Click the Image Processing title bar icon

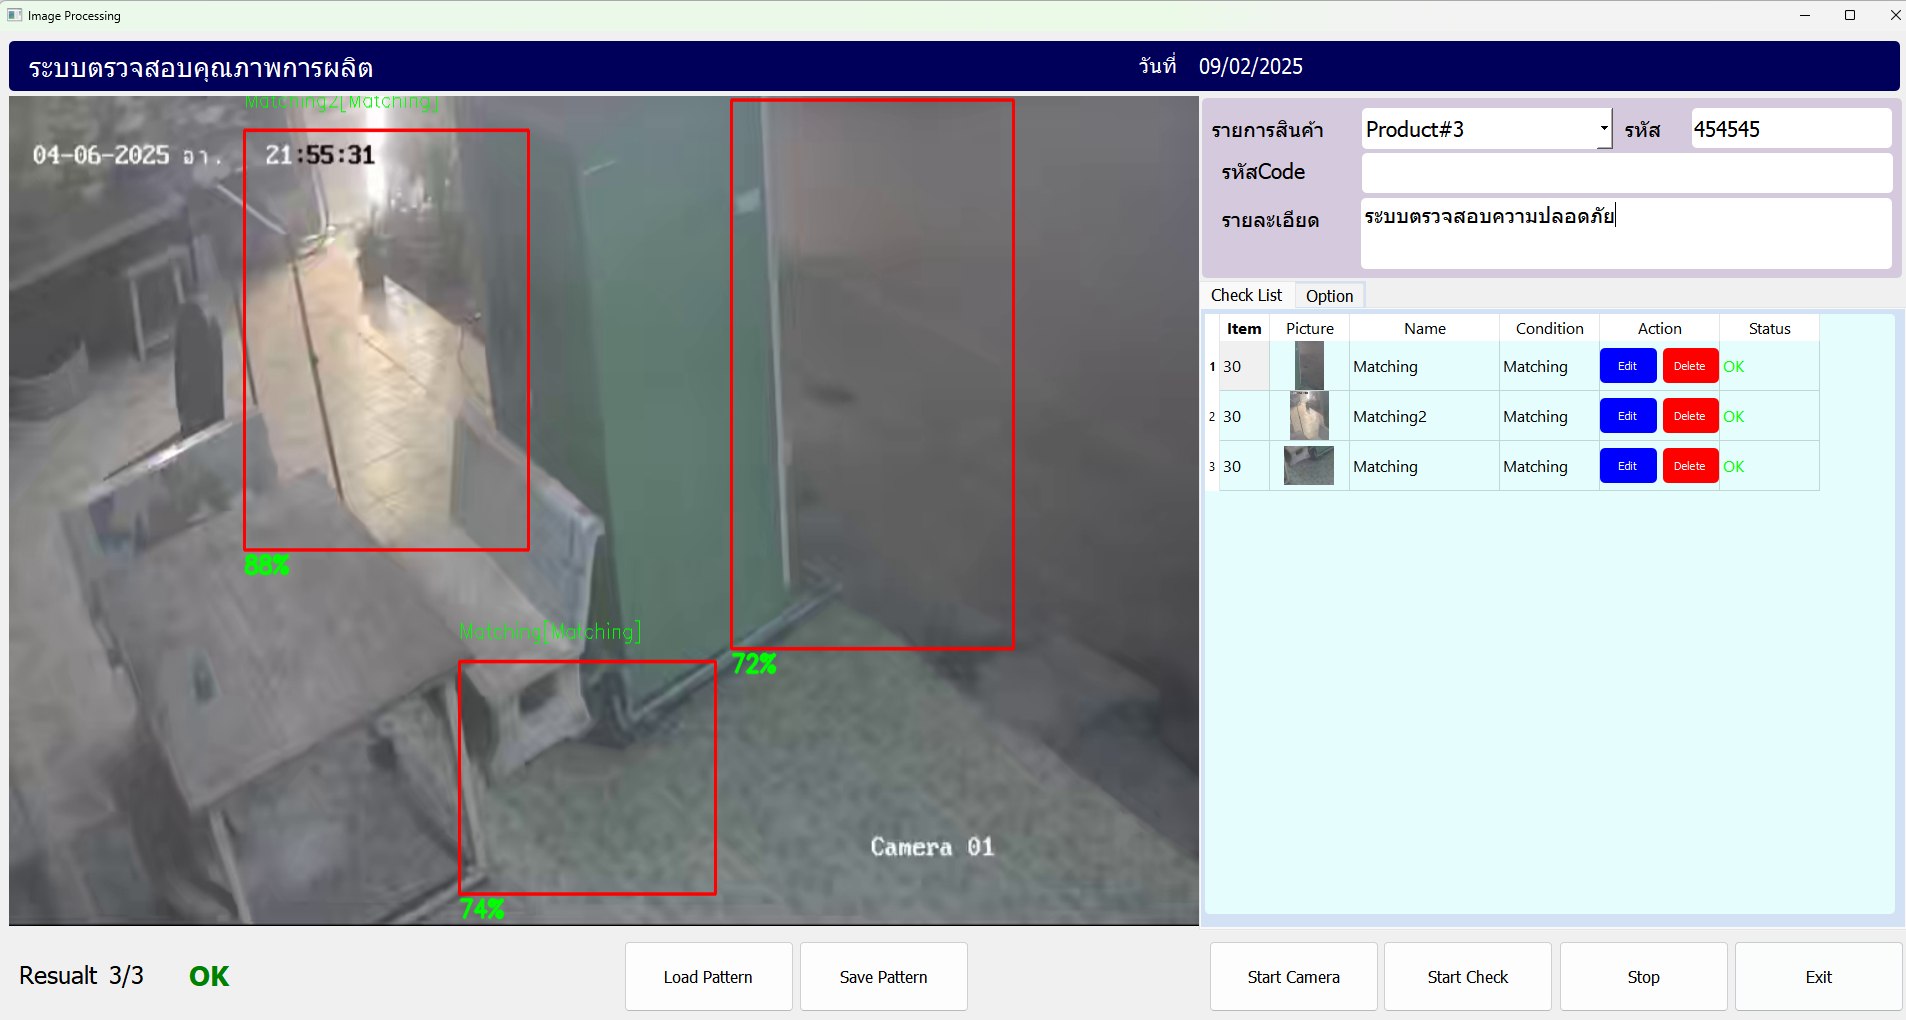click(13, 15)
